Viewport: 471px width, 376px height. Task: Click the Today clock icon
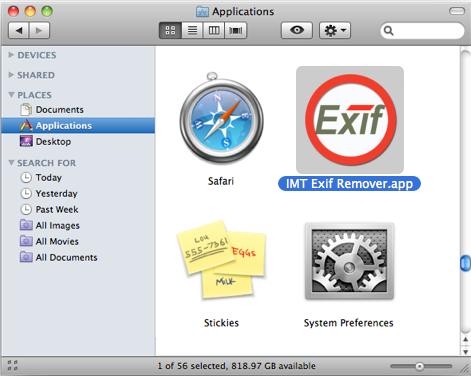pos(26,177)
